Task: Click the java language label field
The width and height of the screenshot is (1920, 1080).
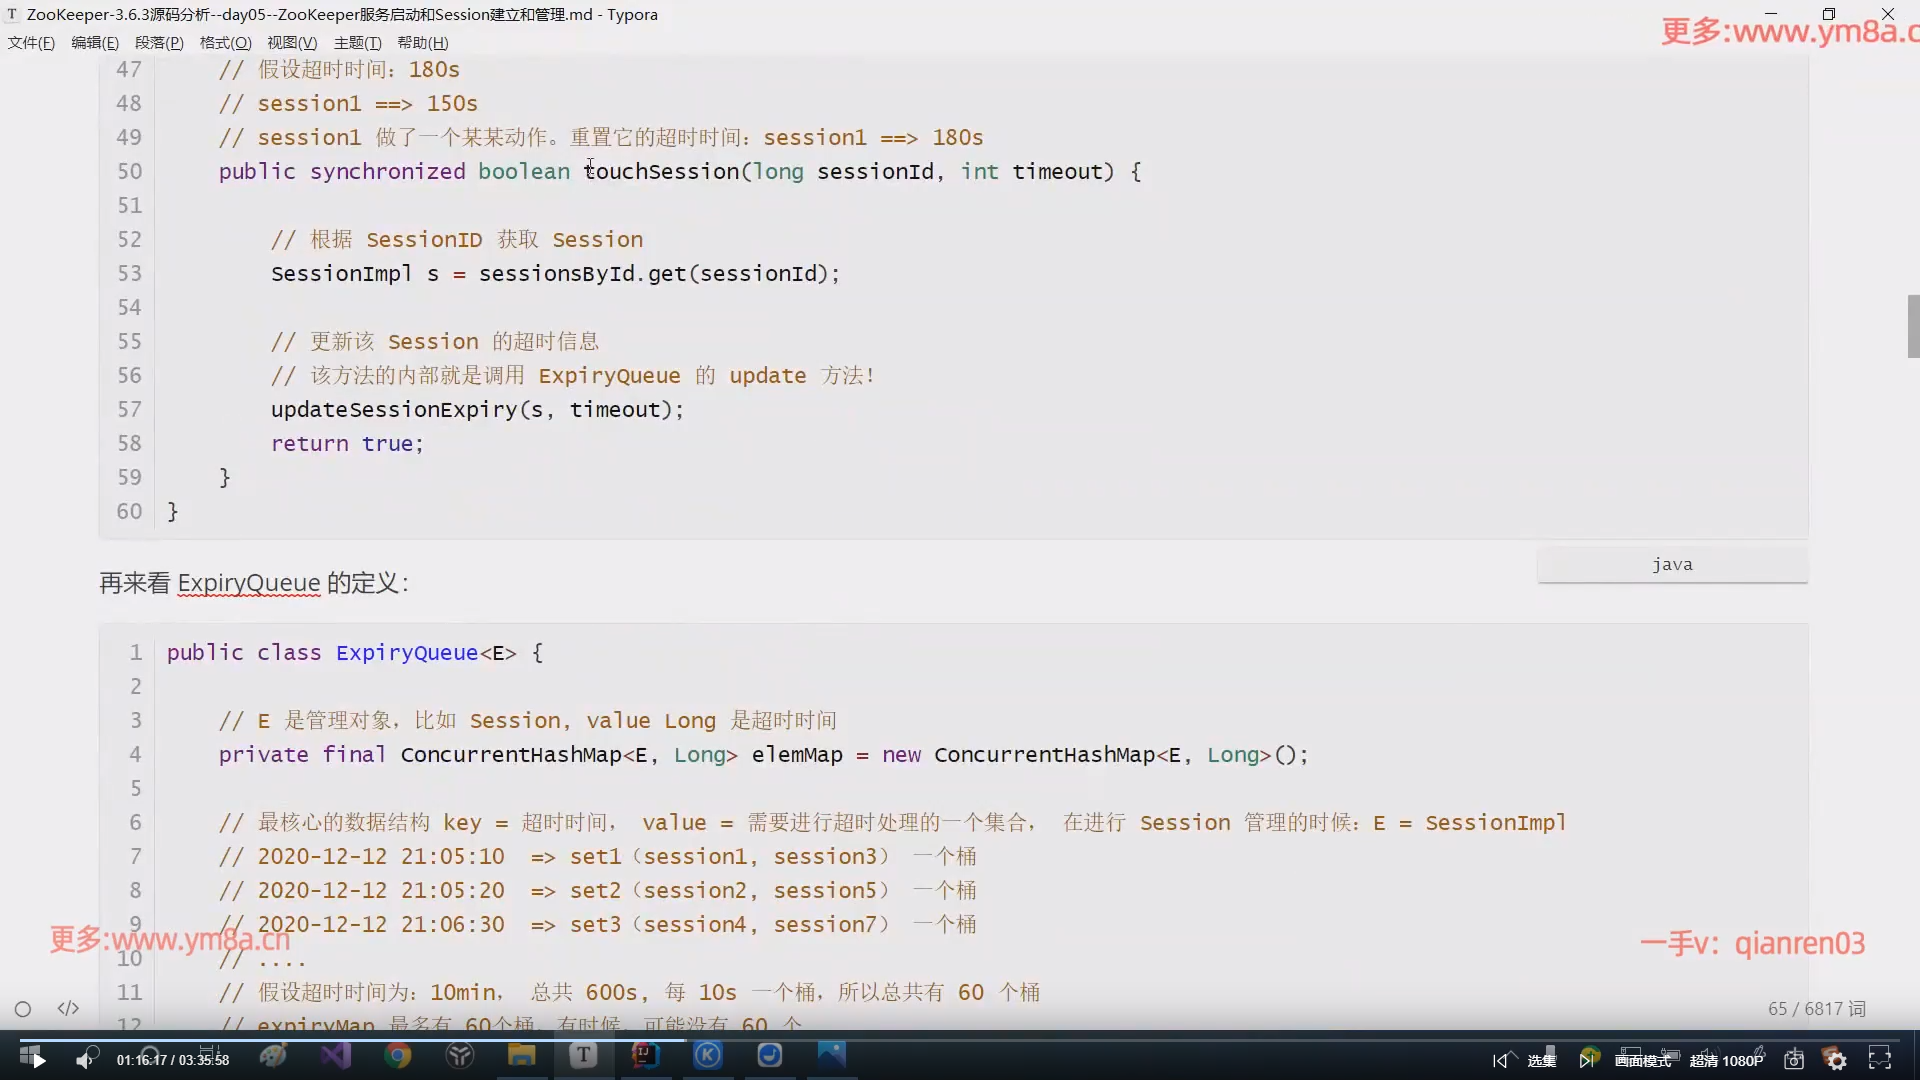Action: coord(1672,565)
